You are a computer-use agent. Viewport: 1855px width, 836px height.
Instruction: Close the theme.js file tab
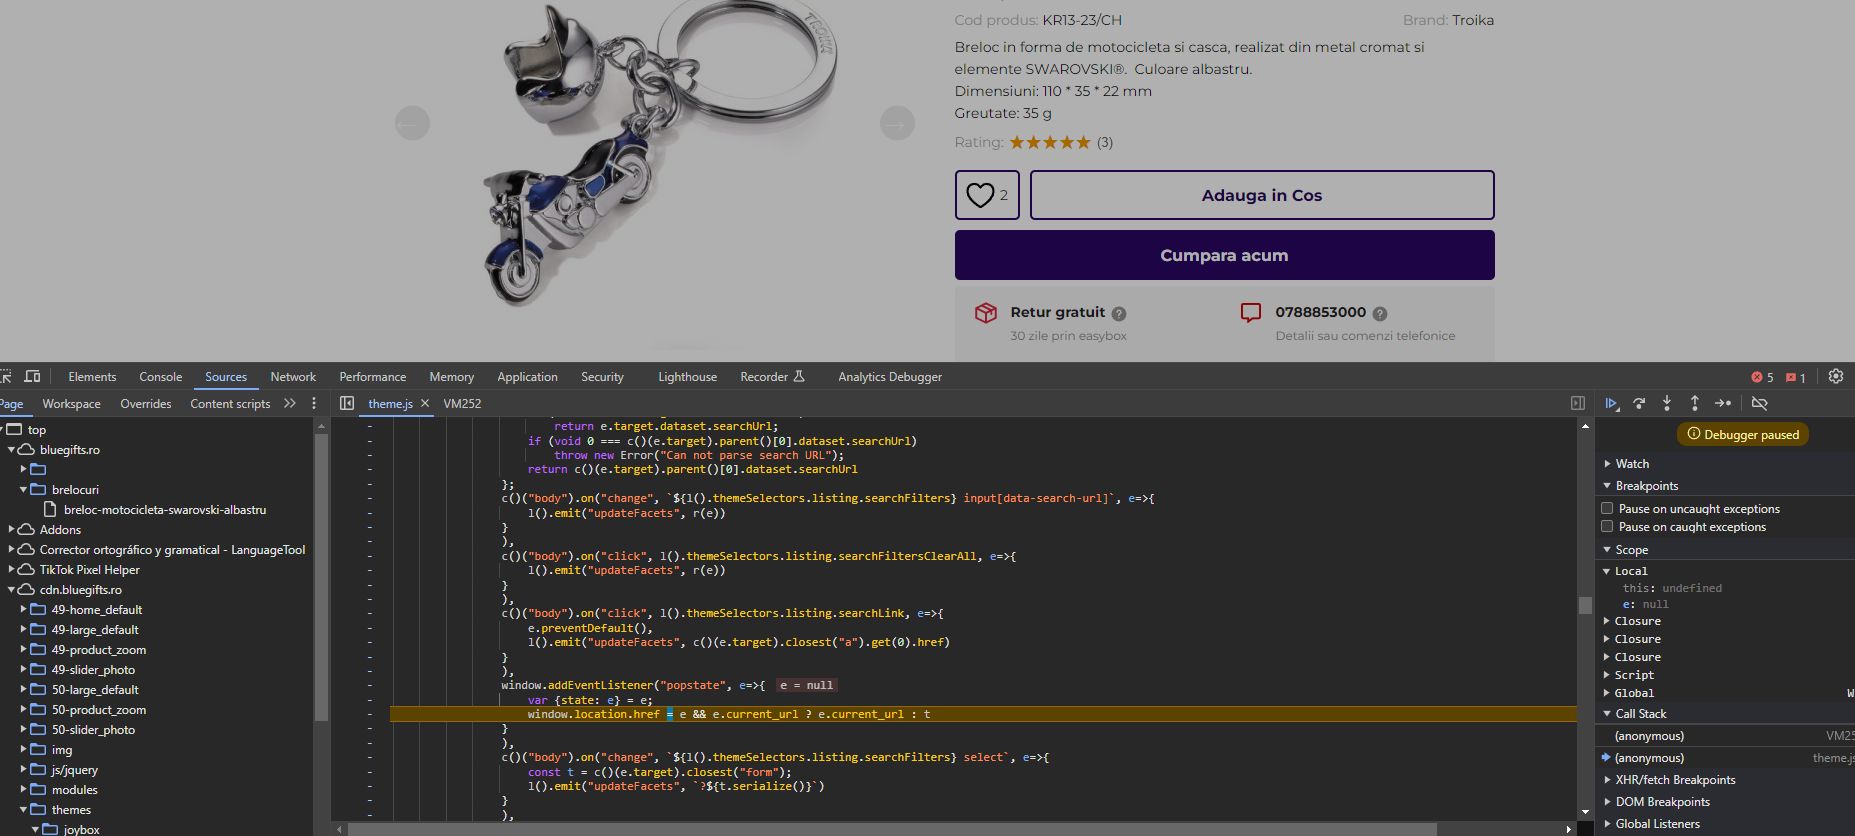[x=425, y=403]
